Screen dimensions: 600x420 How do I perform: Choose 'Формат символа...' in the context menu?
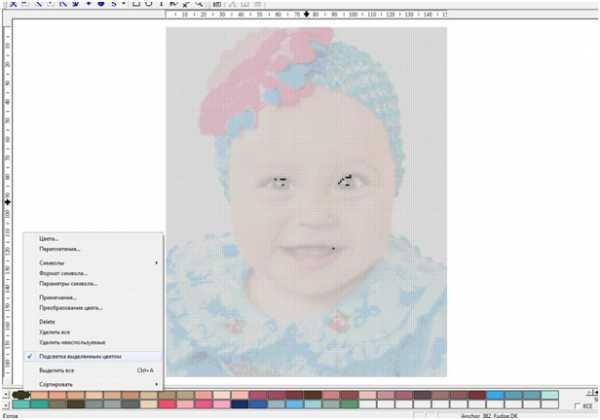coord(64,273)
